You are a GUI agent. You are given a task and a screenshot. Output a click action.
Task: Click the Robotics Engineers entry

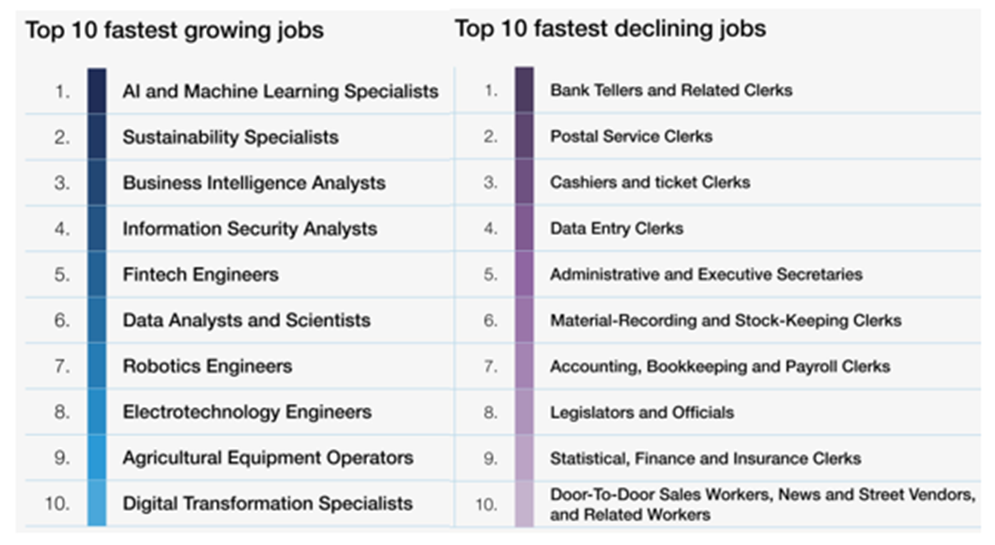[x=208, y=366]
